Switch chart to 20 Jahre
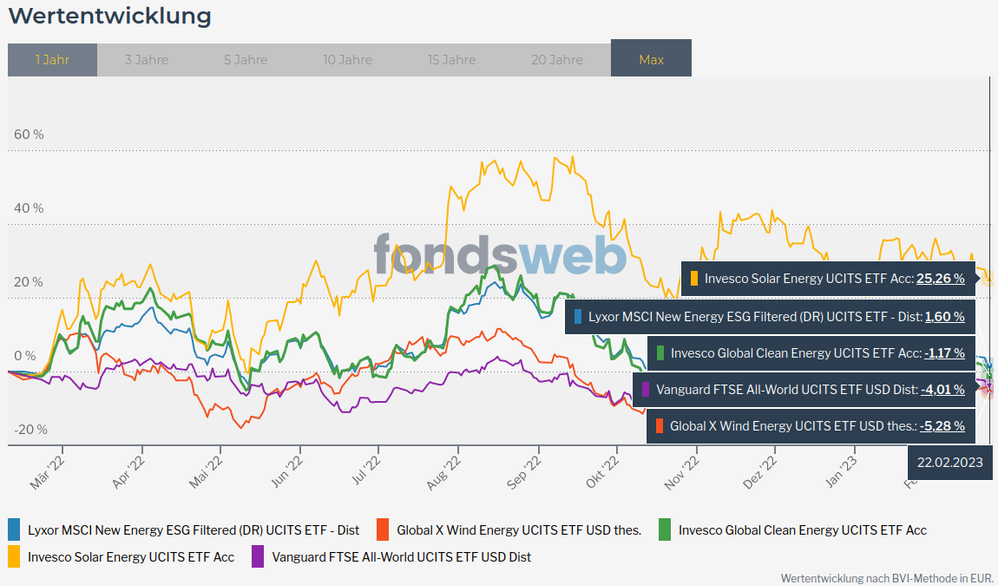998x586 pixels. [557, 60]
